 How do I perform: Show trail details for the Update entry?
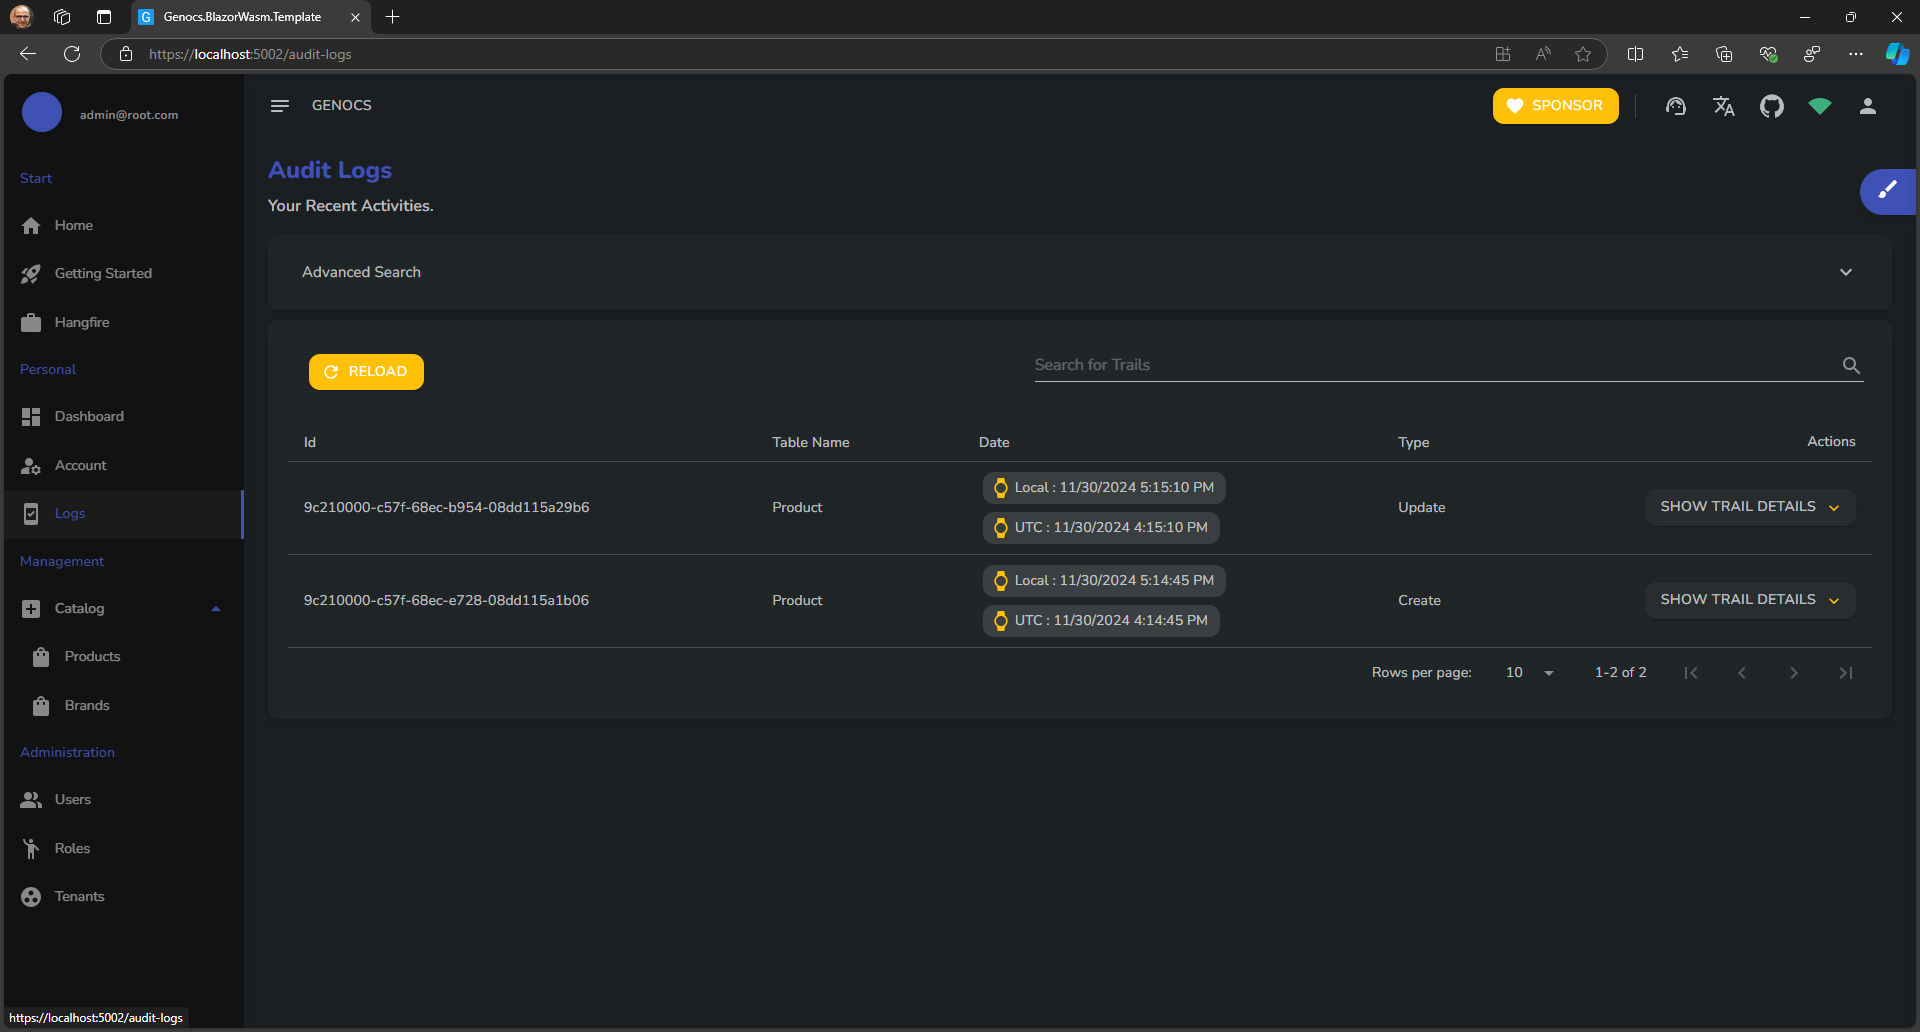[x=1749, y=507]
